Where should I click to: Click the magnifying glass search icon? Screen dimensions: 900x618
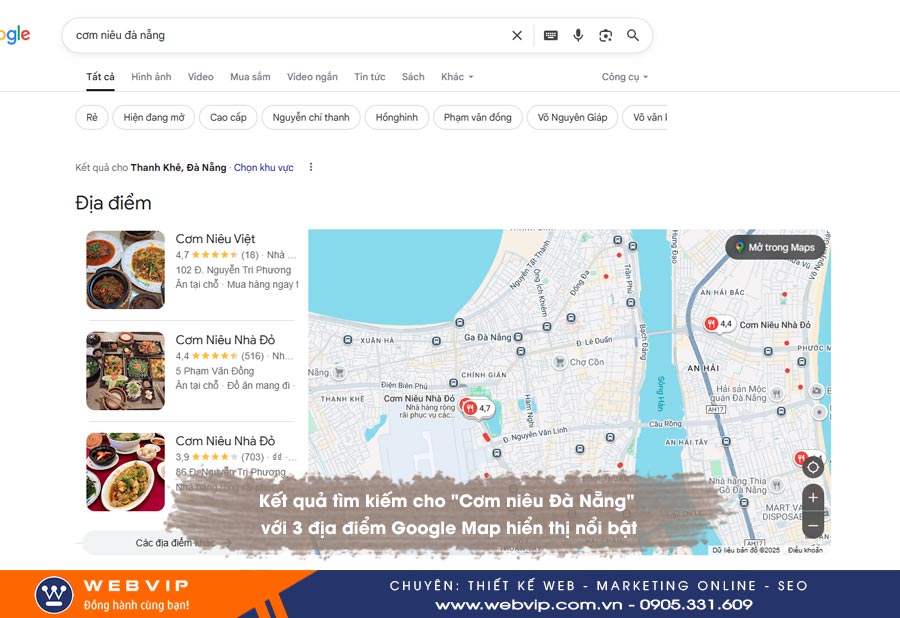(633, 36)
